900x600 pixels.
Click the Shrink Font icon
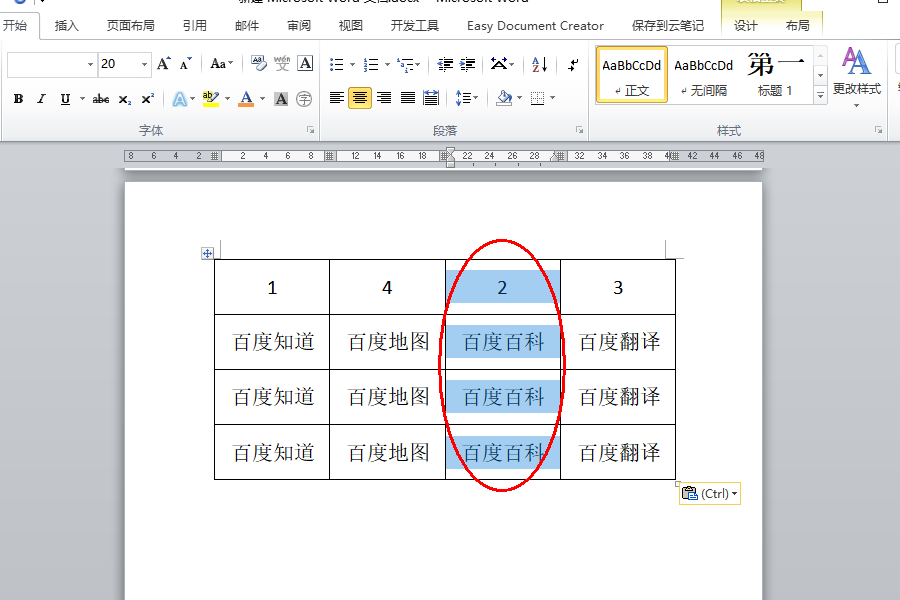coord(185,64)
